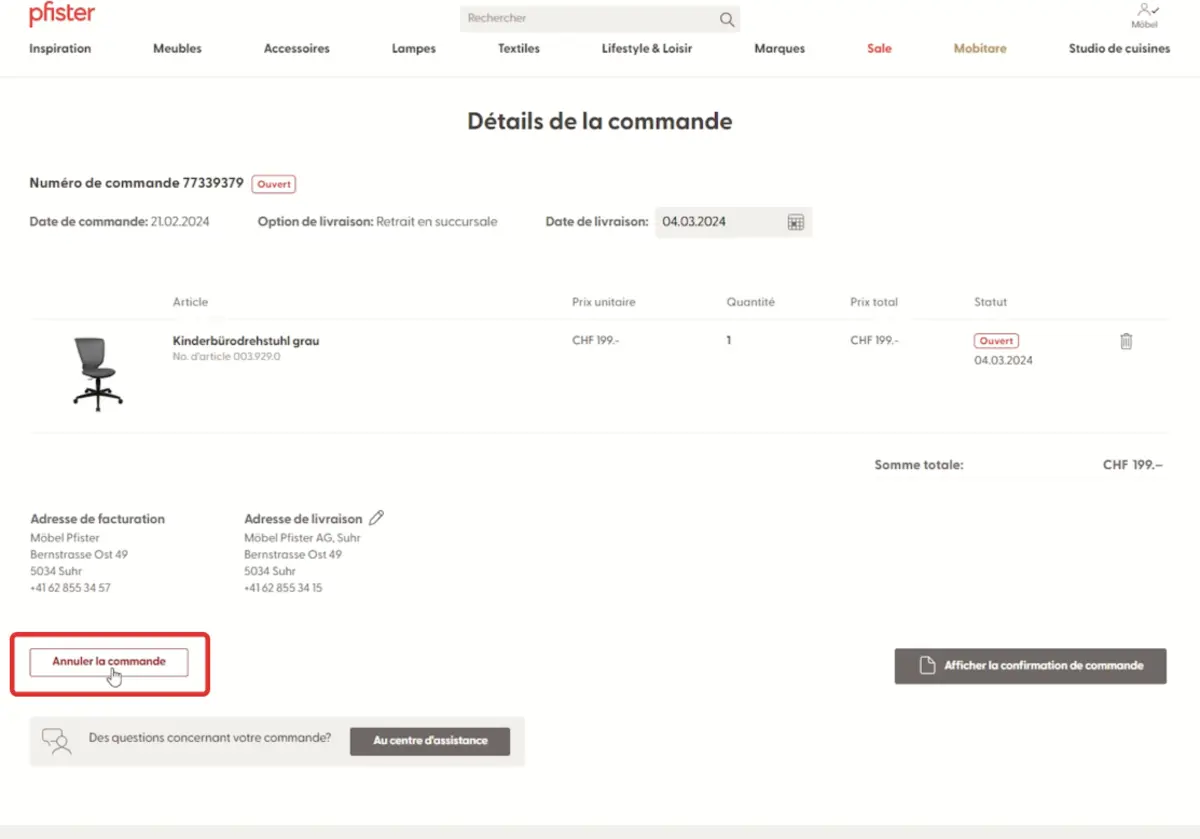This screenshot has height=839, width=1200.
Task: Select Studio de cuisines in navigation
Action: point(1118,48)
